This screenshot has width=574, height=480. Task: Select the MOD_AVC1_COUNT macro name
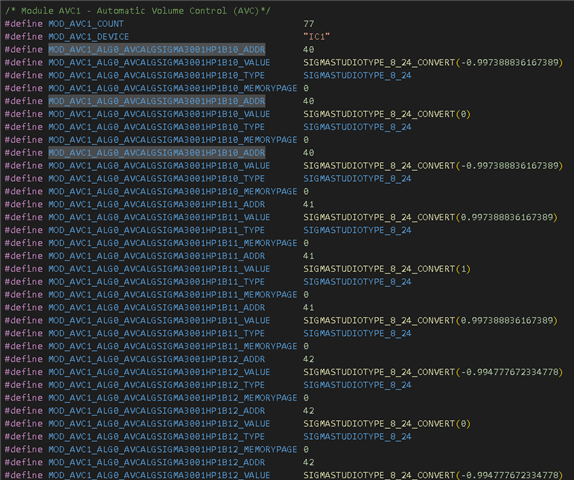pyautogui.click(x=86, y=24)
